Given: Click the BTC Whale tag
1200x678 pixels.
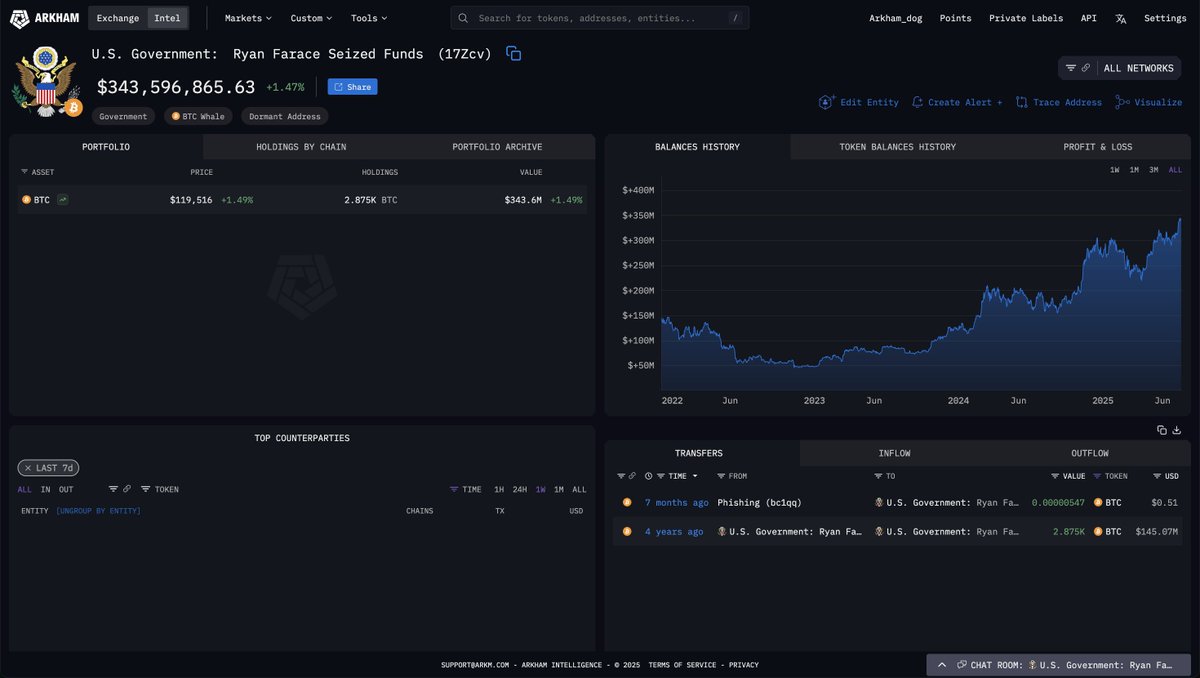Looking at the screenshot, I should click(x=198, y=116).
